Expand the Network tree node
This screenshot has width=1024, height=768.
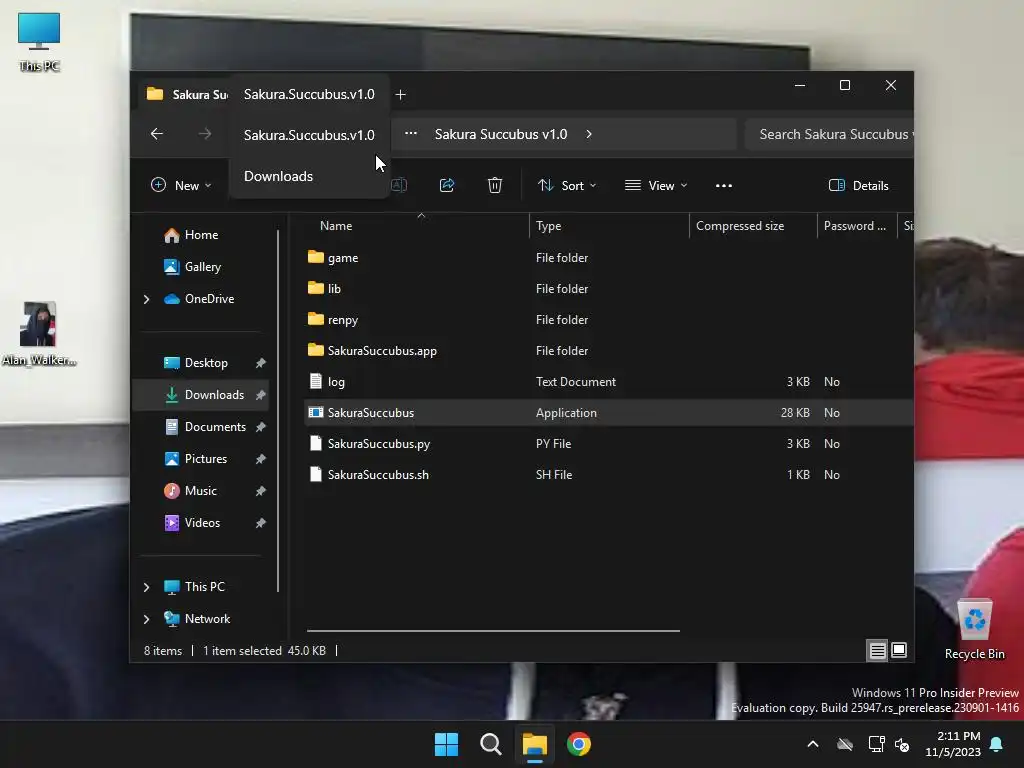point(146,619)
